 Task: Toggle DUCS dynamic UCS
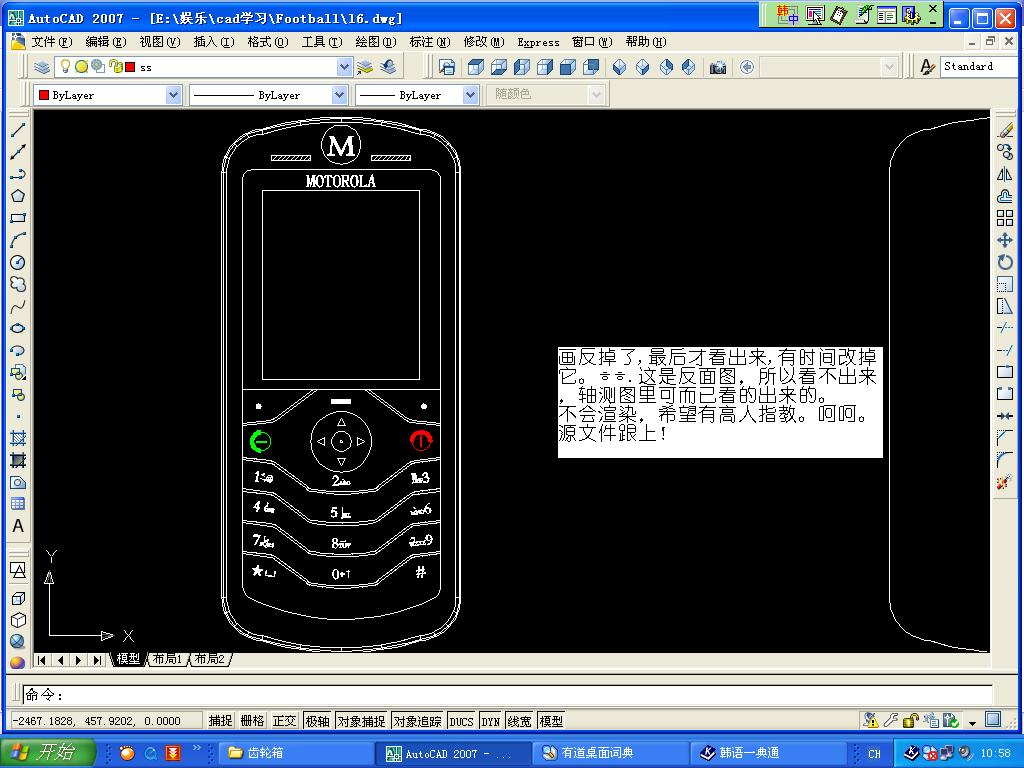point(461,721)
